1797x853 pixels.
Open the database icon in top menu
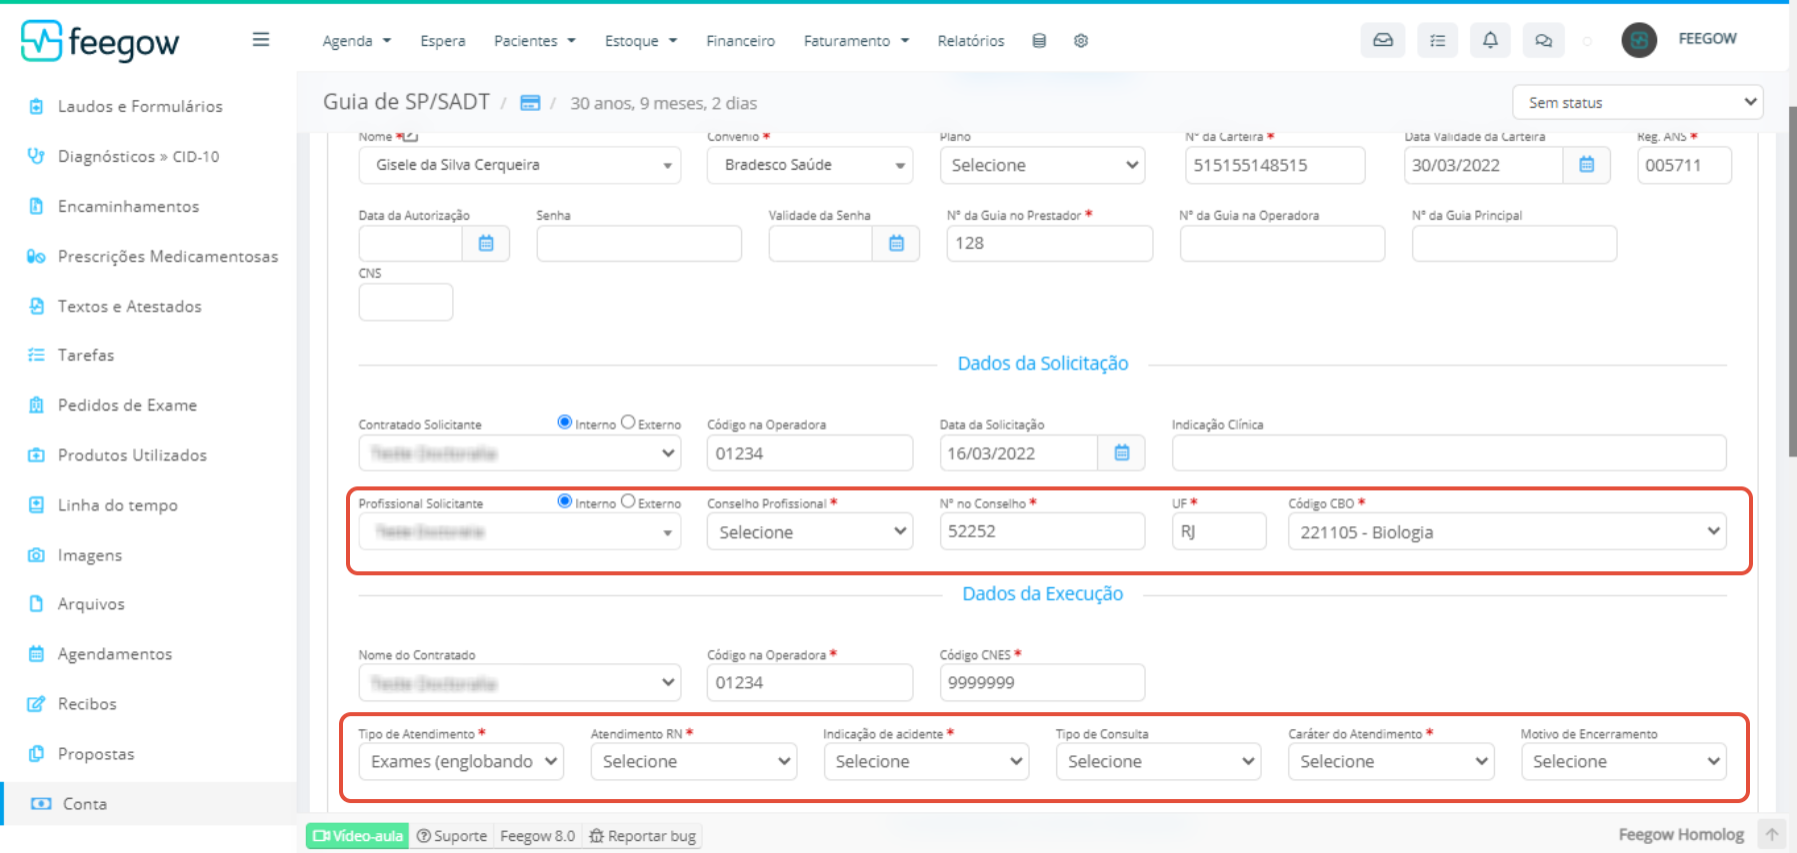(1039, 41)
